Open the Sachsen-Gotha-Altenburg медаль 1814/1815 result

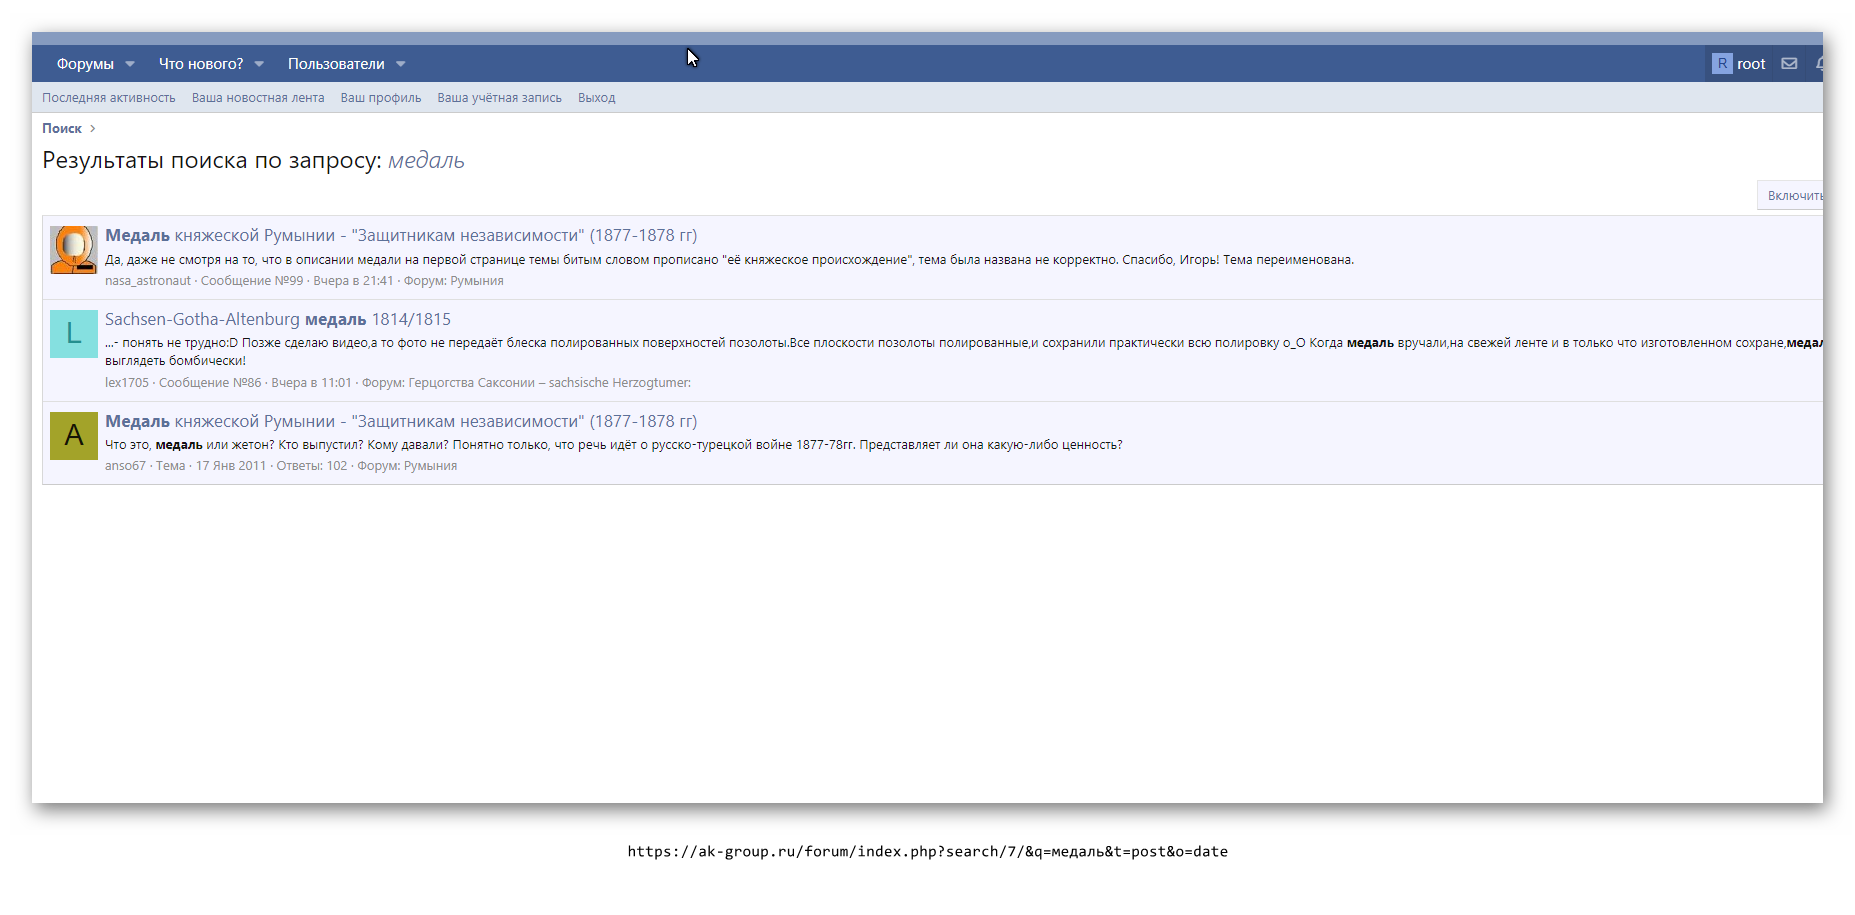tap(278, 318)
